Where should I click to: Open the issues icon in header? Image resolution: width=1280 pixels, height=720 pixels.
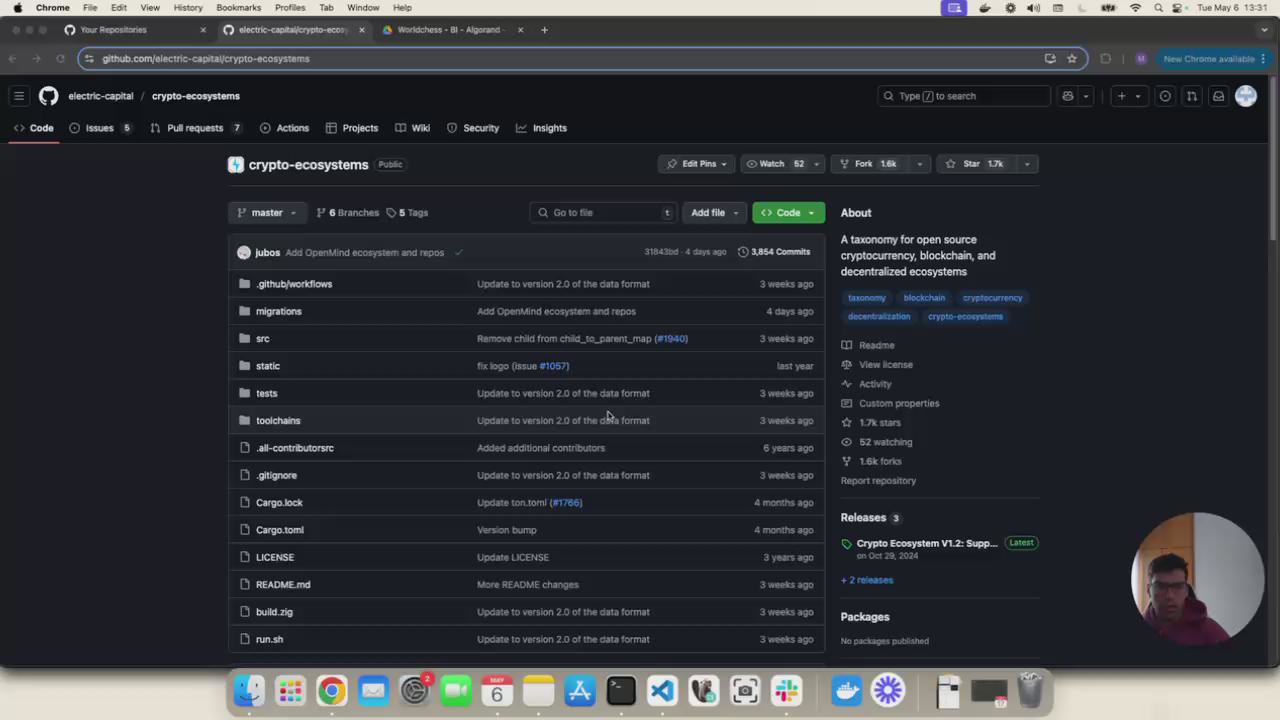[1165, 96]
